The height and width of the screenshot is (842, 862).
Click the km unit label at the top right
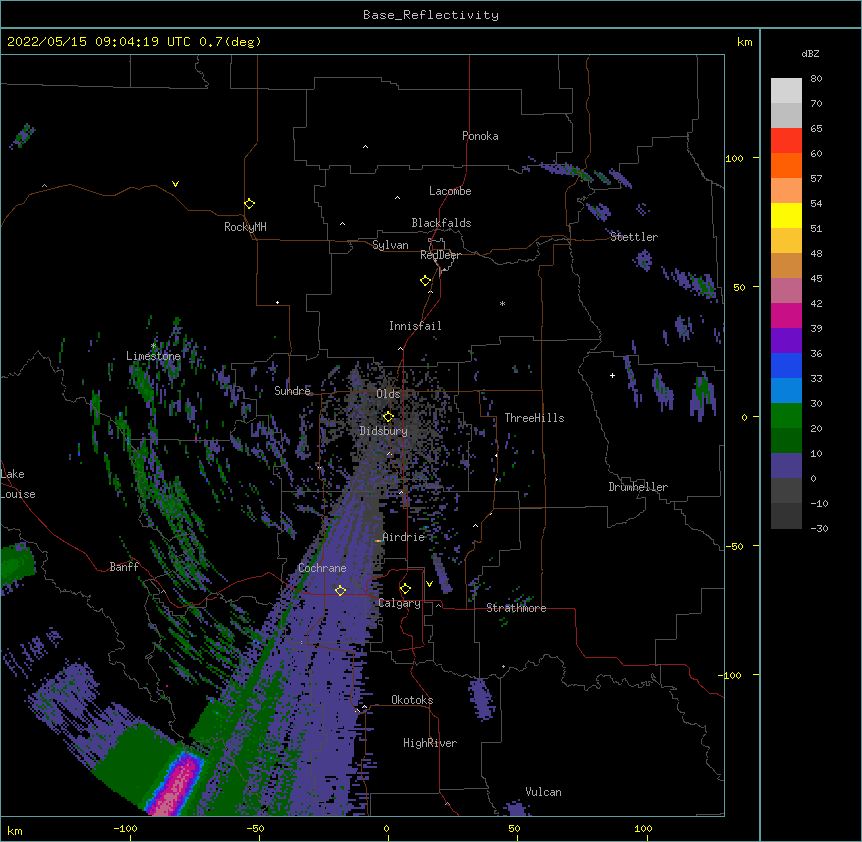coord(744,42)
